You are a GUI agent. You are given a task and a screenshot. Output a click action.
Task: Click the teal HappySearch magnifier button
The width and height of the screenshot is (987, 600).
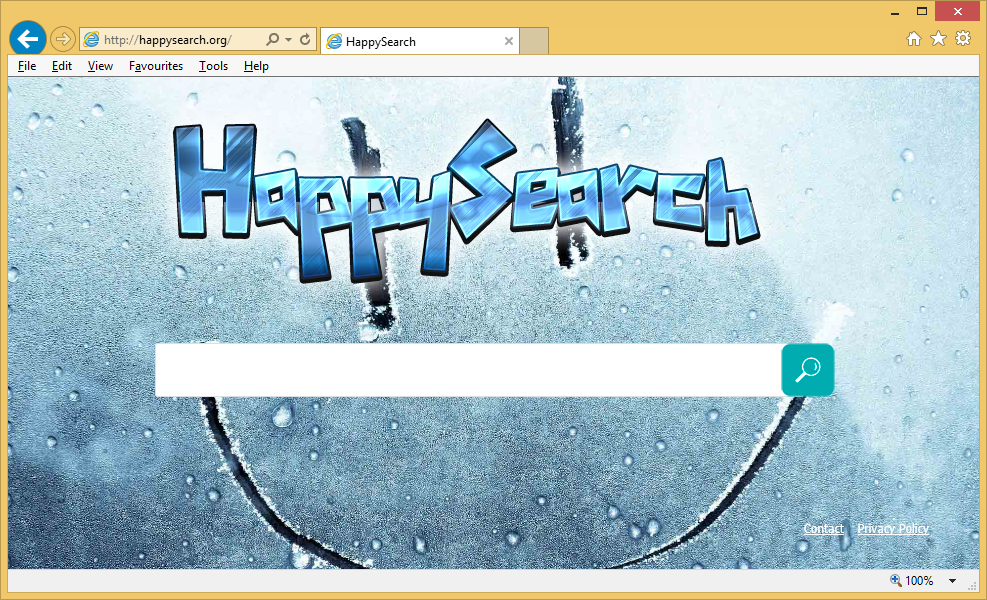(807, 370)
